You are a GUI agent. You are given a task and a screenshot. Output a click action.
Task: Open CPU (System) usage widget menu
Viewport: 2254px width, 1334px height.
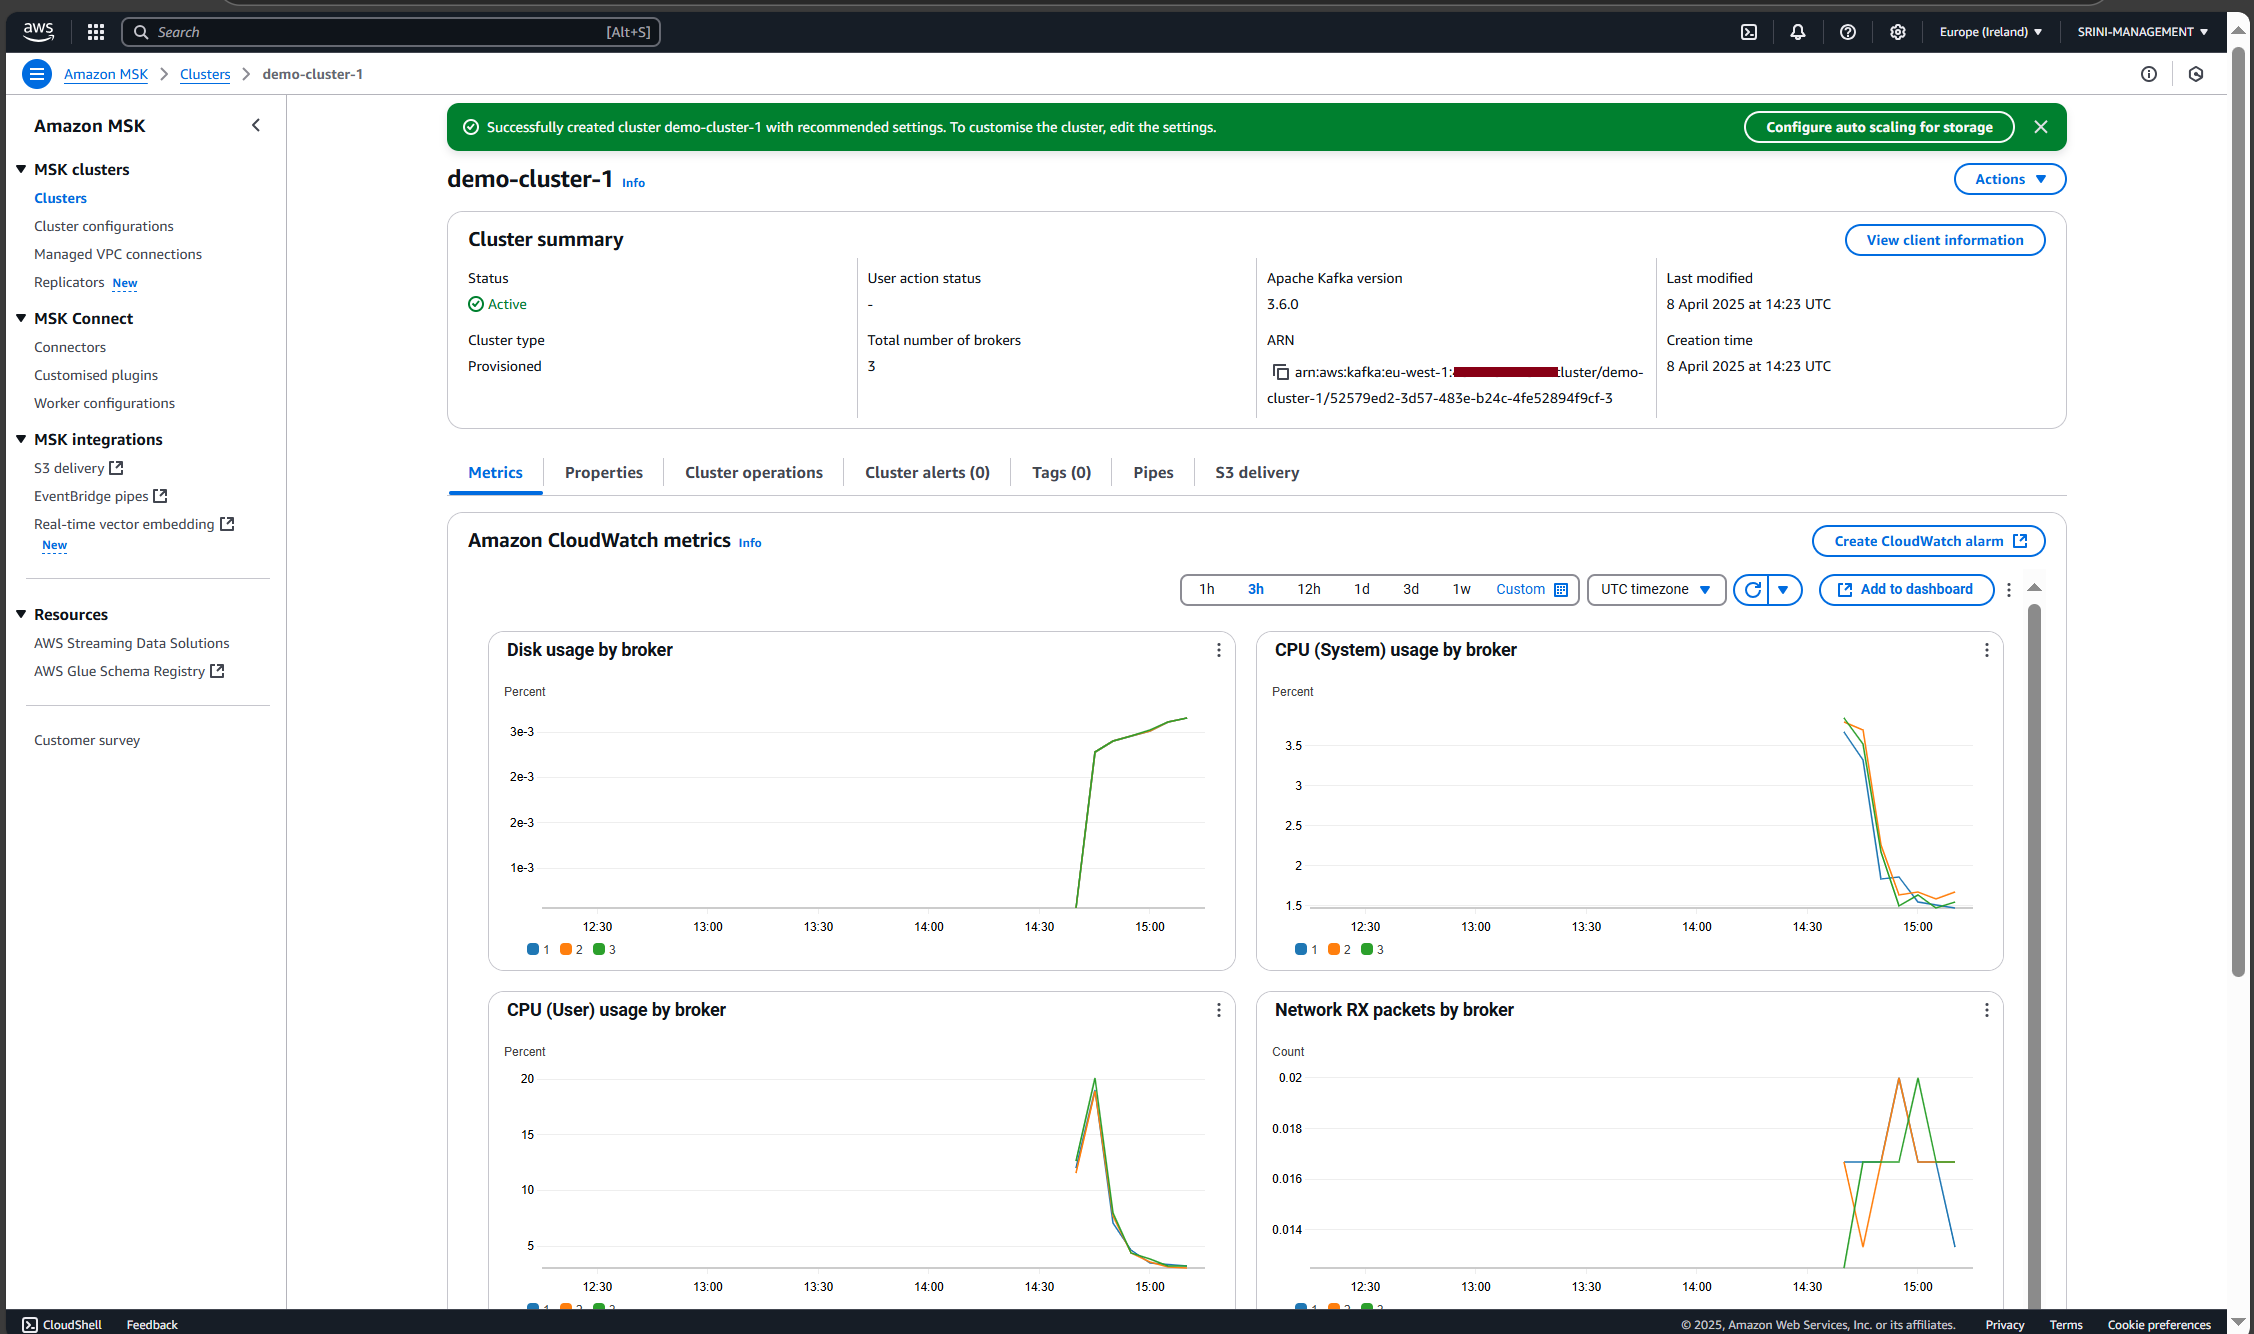pyautogui.click(x=1986, y=650)
